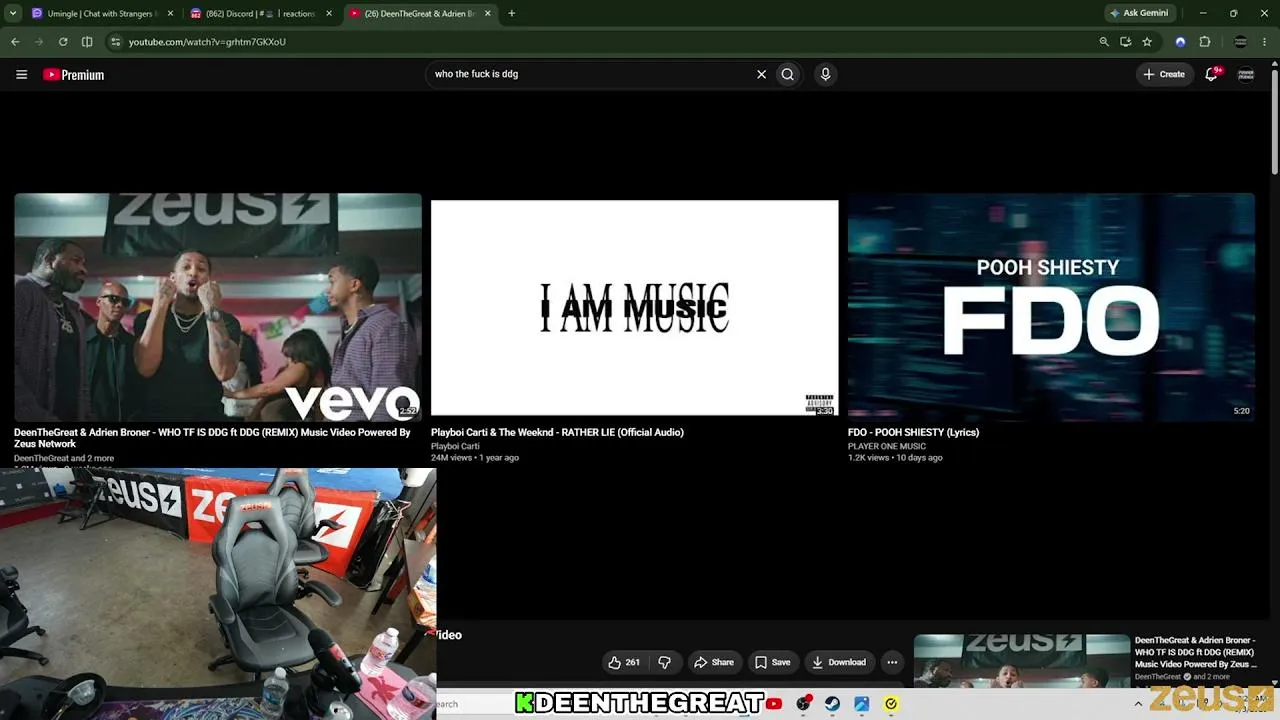Play the WHO TF IS DDG remix thumbnail
1280x720 pixels.
click(218, 307)
